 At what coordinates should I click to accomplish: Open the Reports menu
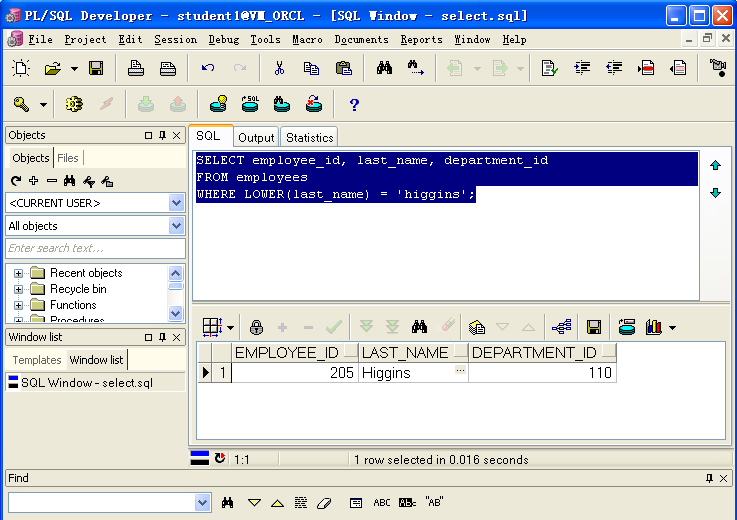pyautogui.click(x=421, y=39)
